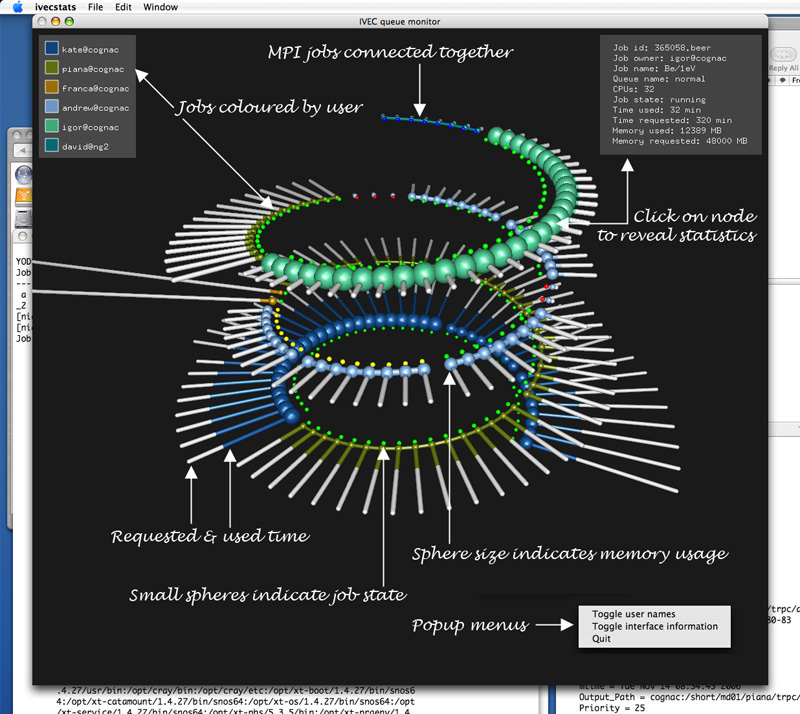The image size is (800, 714).
Task: Close the IVEC queue monitor window
Action: (x=42, y=21)
